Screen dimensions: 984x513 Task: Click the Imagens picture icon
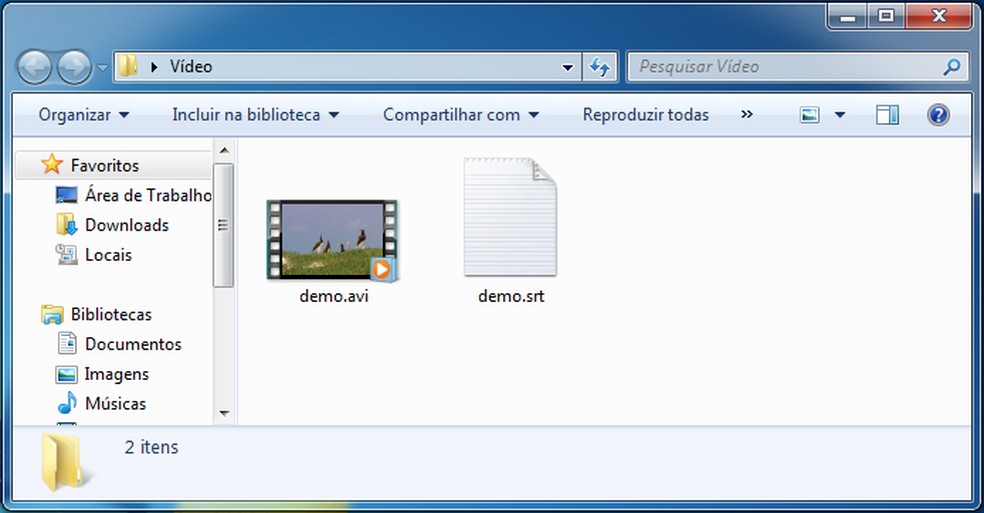67,374
